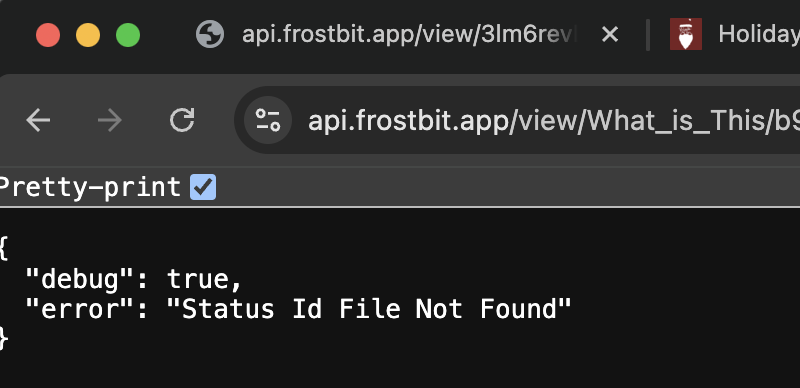800x388 pixels.
Task: Enter fullscreen with the green button
Action: tap(128, 35)
